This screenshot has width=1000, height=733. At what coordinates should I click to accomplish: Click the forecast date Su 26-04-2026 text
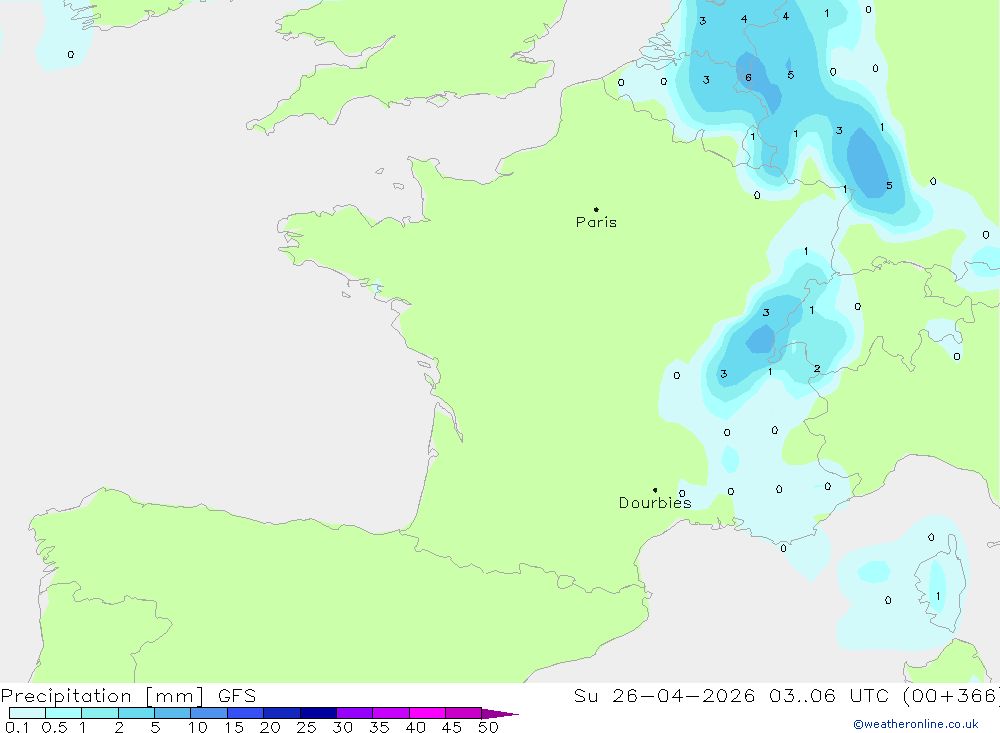coord(664,696)
